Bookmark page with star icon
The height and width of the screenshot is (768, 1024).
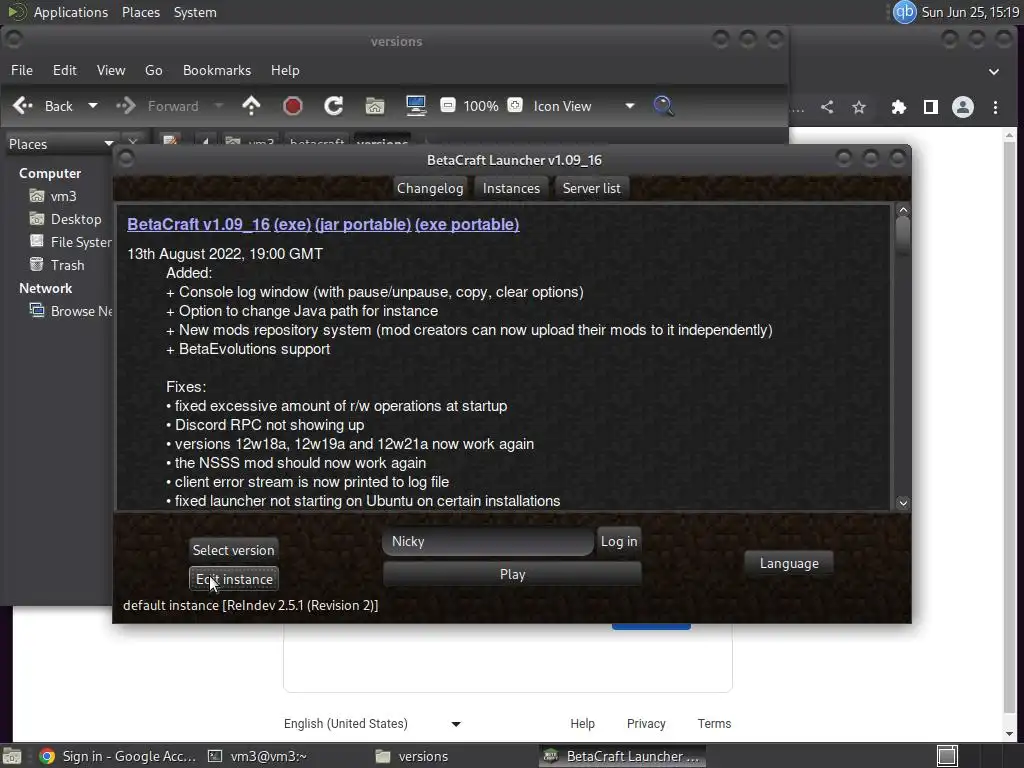(x=859, y=107)
